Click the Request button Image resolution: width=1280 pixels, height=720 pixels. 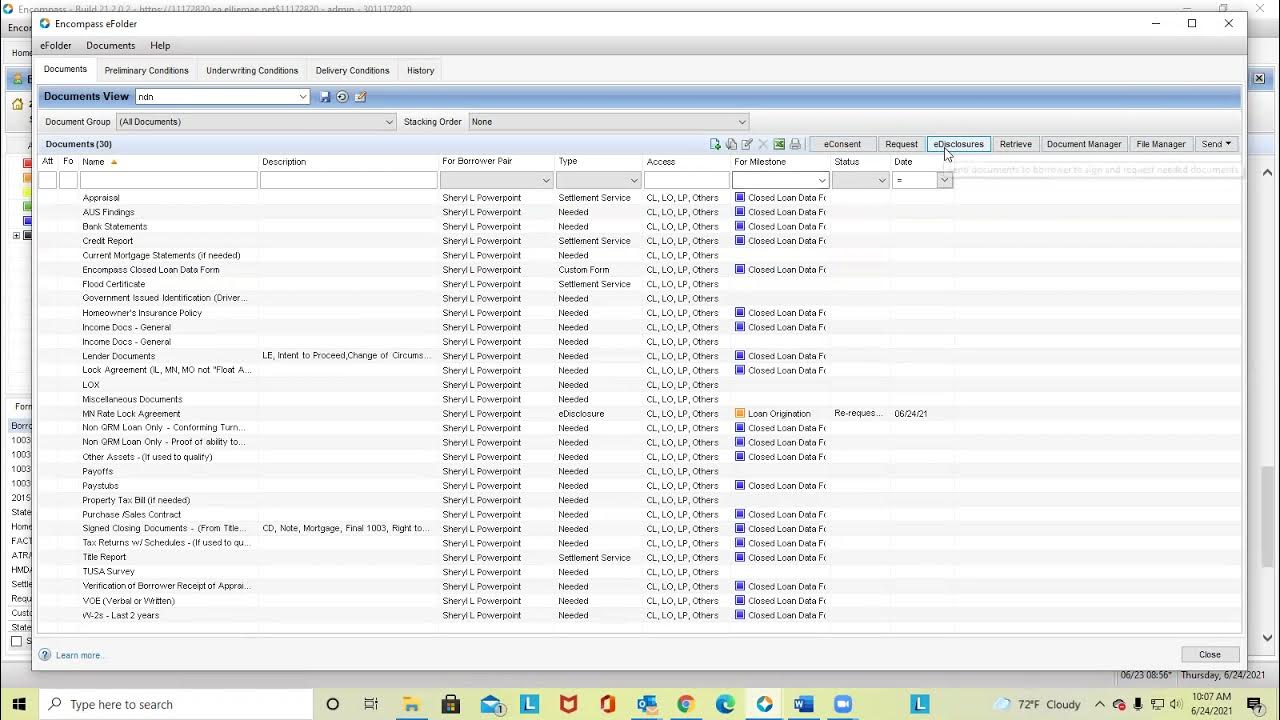click(901, 144)
